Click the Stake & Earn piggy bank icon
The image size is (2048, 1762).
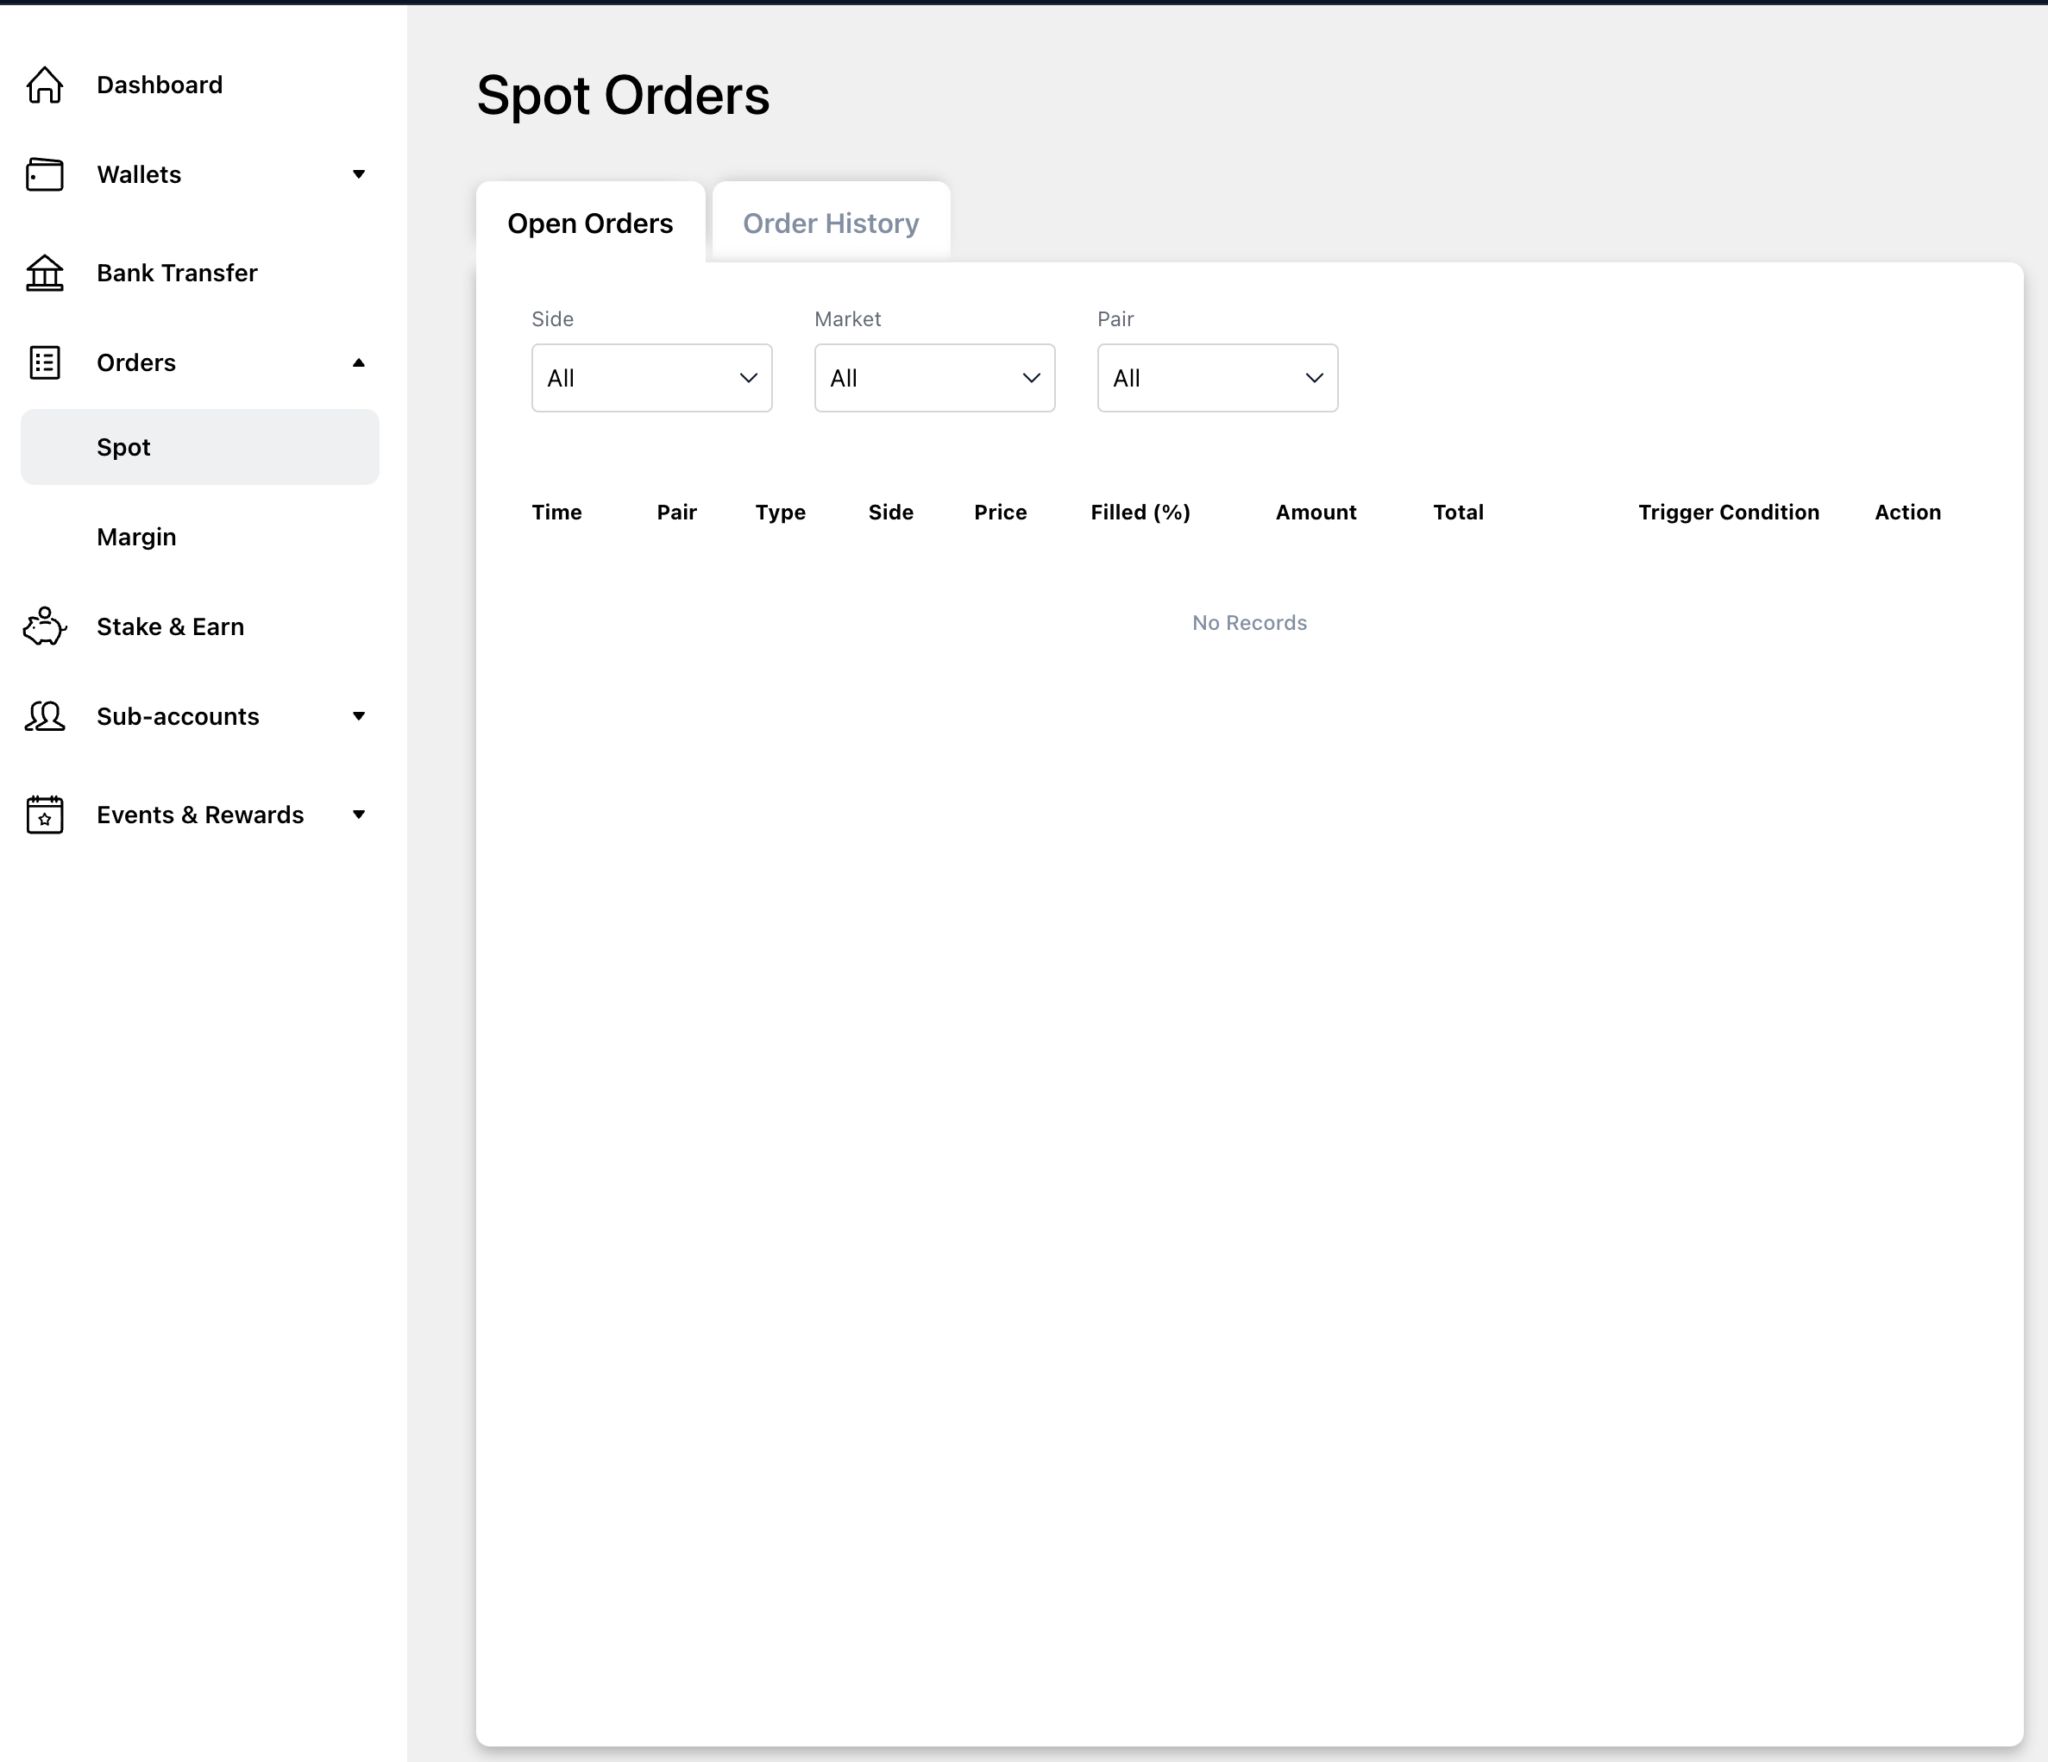pyautogui.click(x=44, y=627)
